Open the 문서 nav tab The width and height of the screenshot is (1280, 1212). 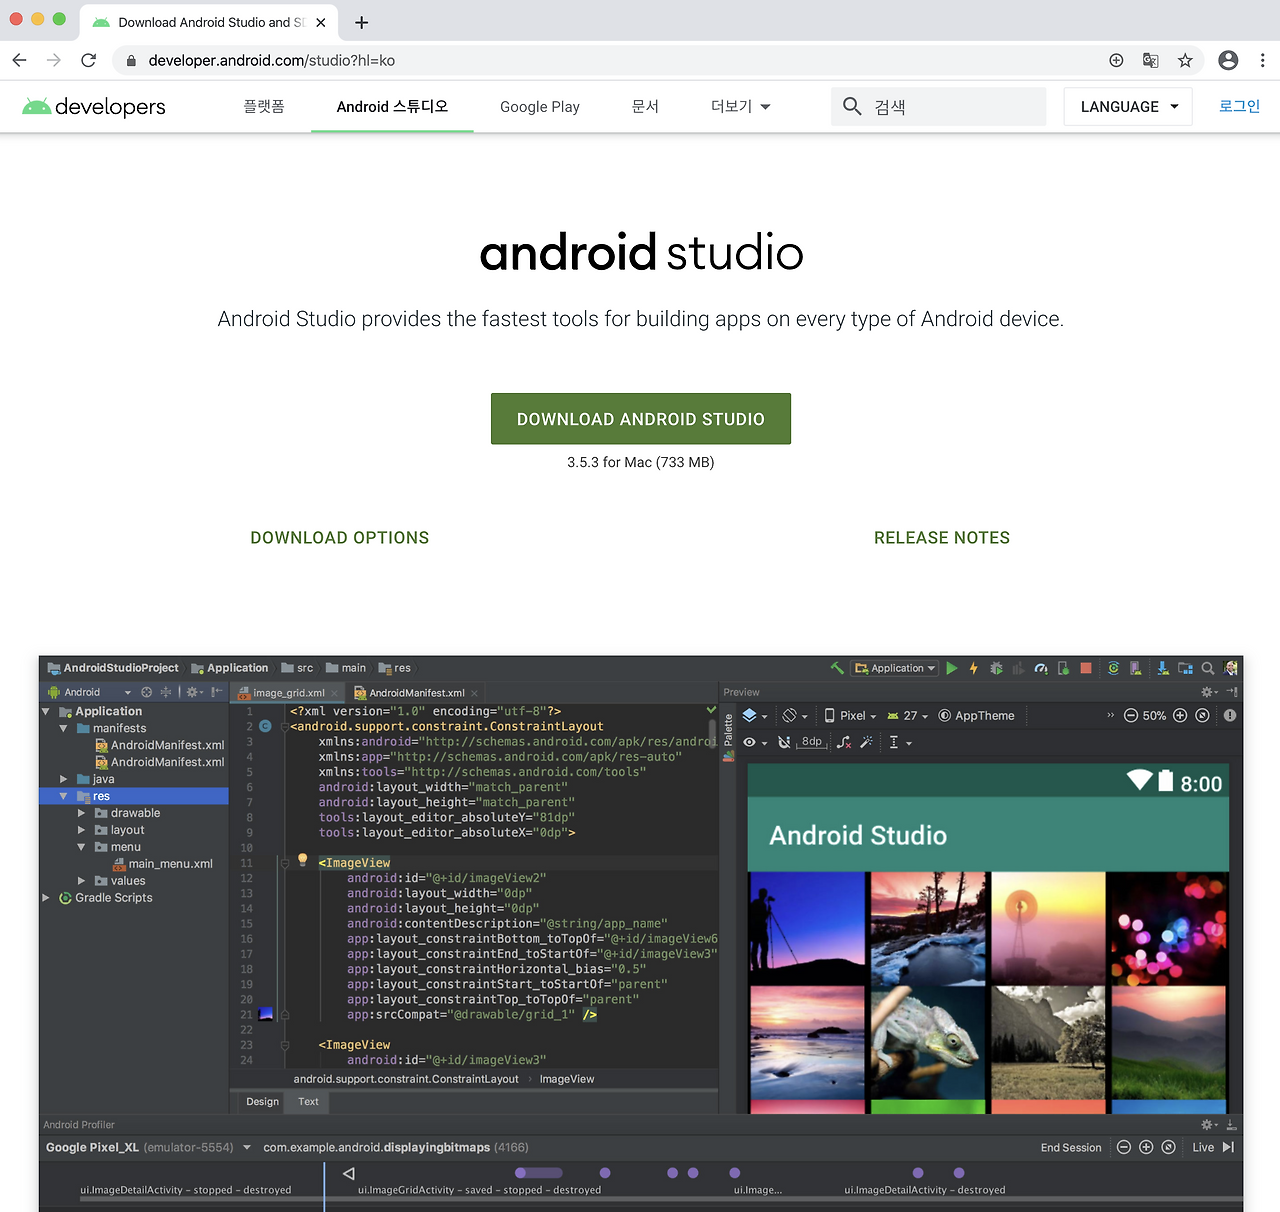[645, 106]
